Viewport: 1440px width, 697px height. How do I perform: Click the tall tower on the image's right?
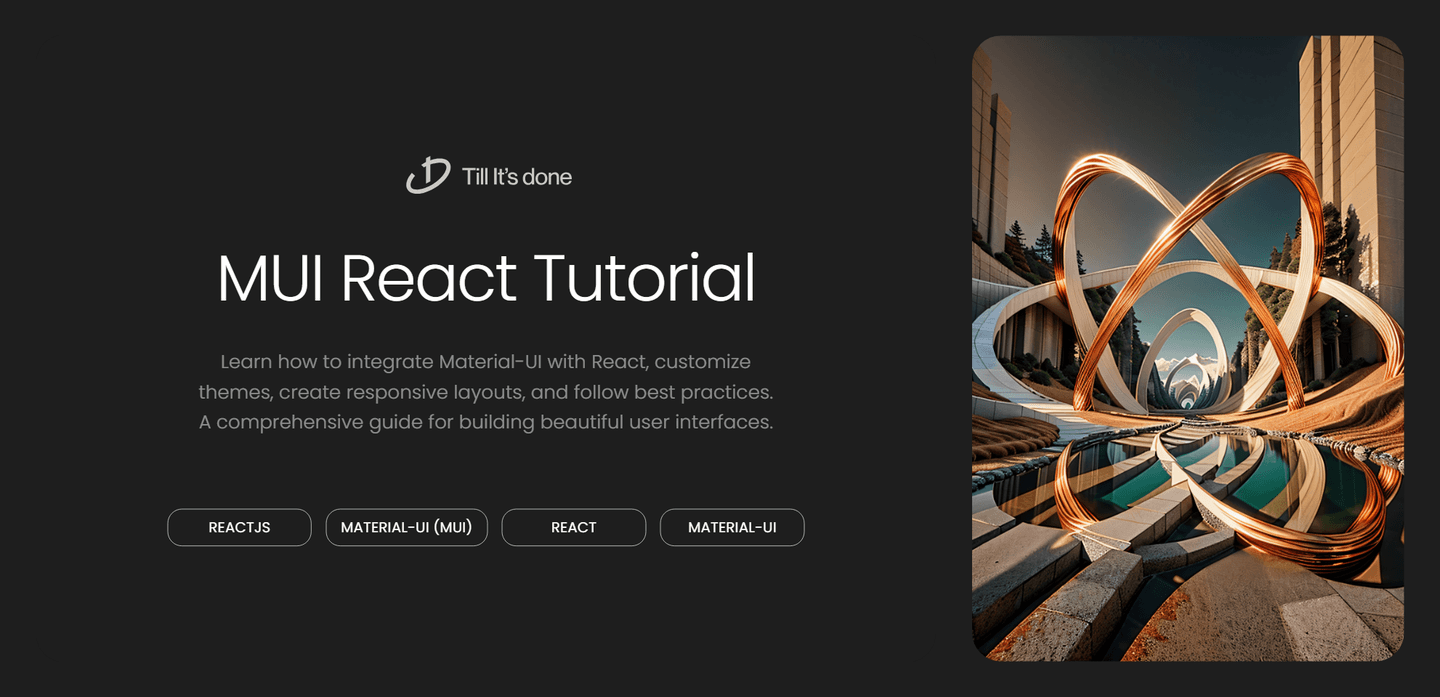(x=1350, y=130)
